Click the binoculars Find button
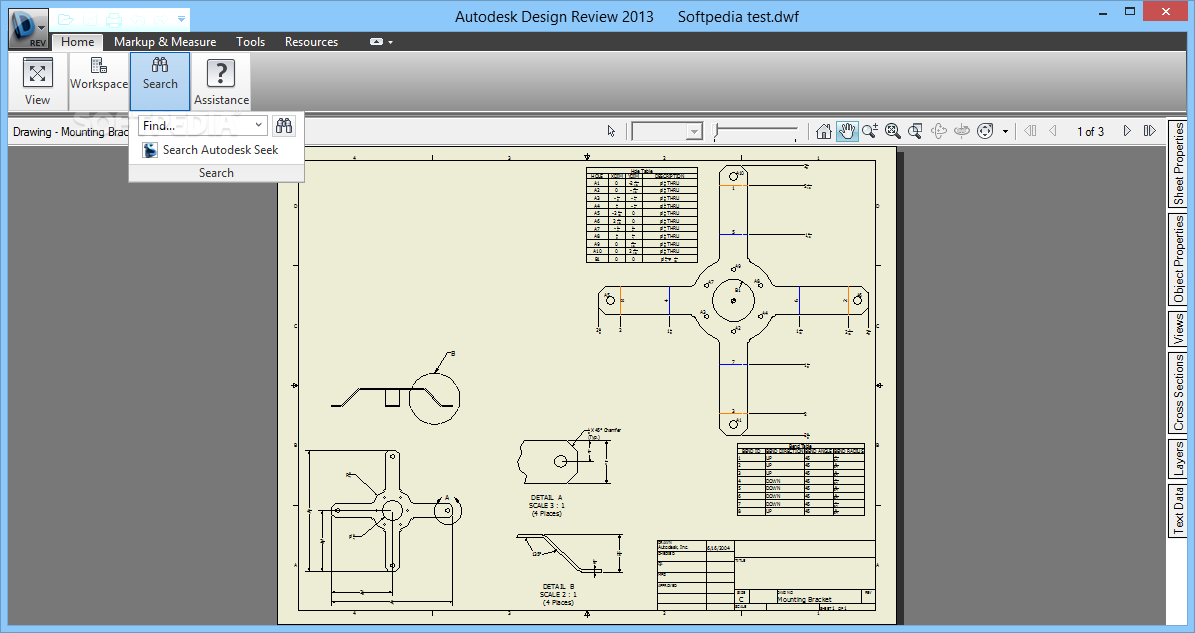Screen dimensions: 1195x633 pyautogui.click(x=284, y=126)
